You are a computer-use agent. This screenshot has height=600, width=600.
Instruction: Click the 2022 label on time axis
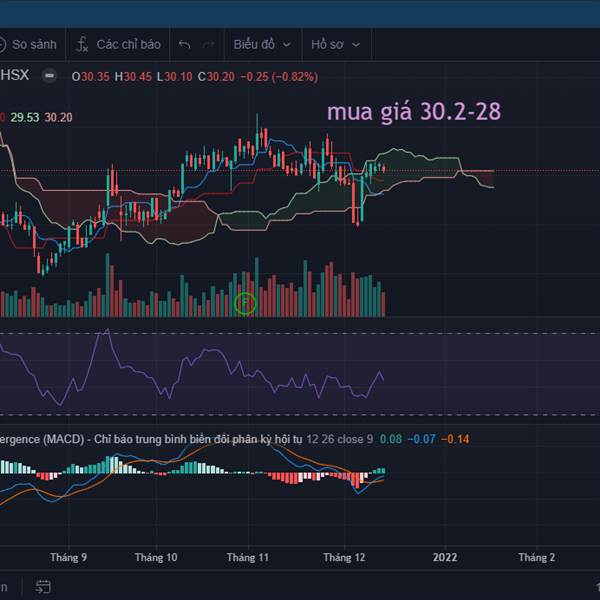446,557
